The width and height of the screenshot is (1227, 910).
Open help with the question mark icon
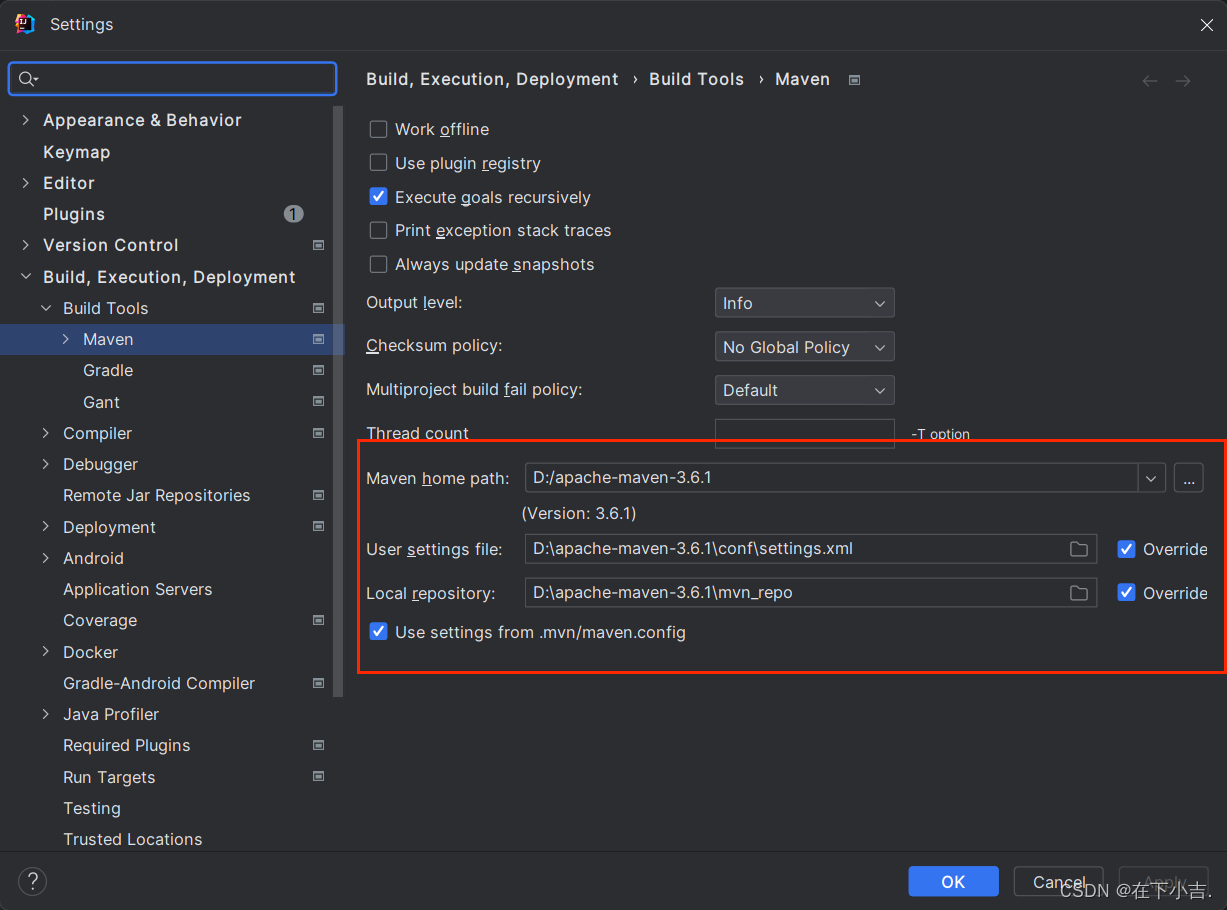click(33, 881)
